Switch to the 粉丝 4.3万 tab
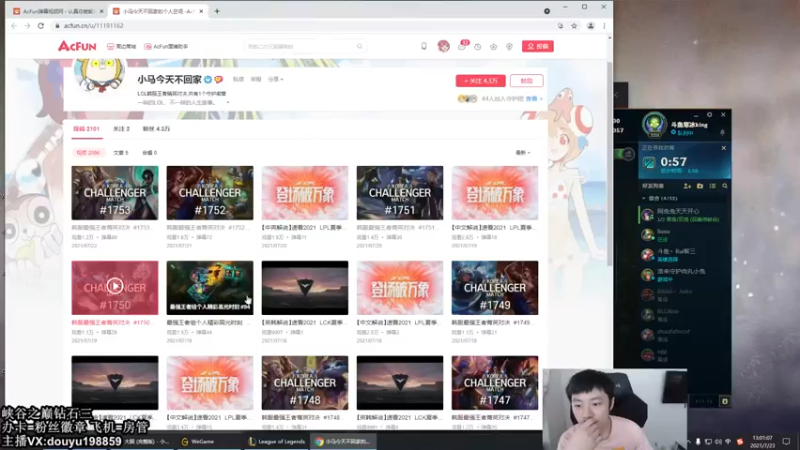 tap(156, 129)
